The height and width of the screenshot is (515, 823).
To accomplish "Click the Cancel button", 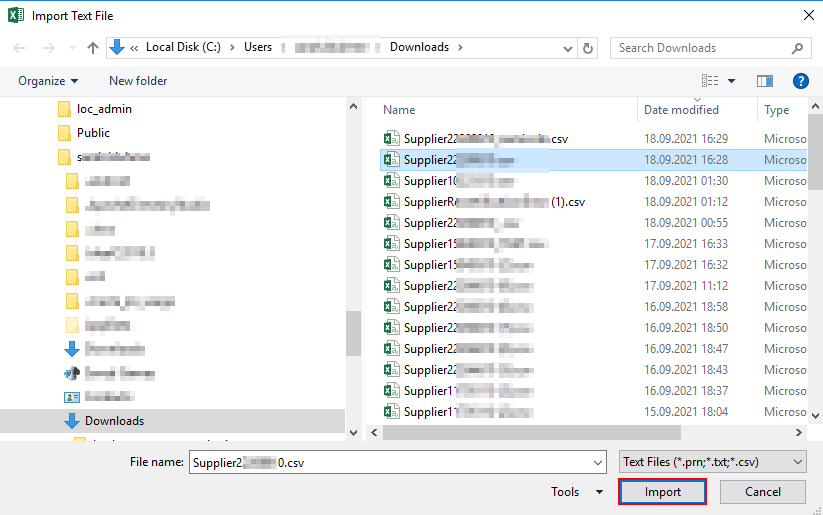I will [763, 492].
